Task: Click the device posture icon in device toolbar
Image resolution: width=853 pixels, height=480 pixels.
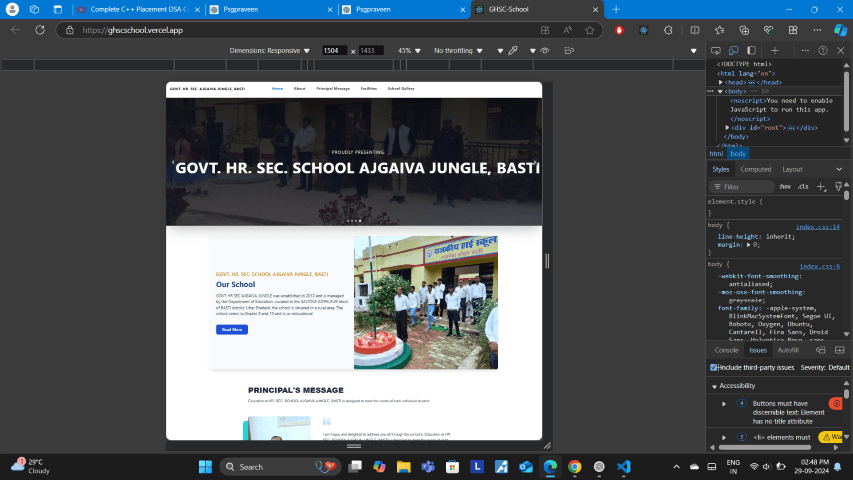Action: (x=569, y=51)
